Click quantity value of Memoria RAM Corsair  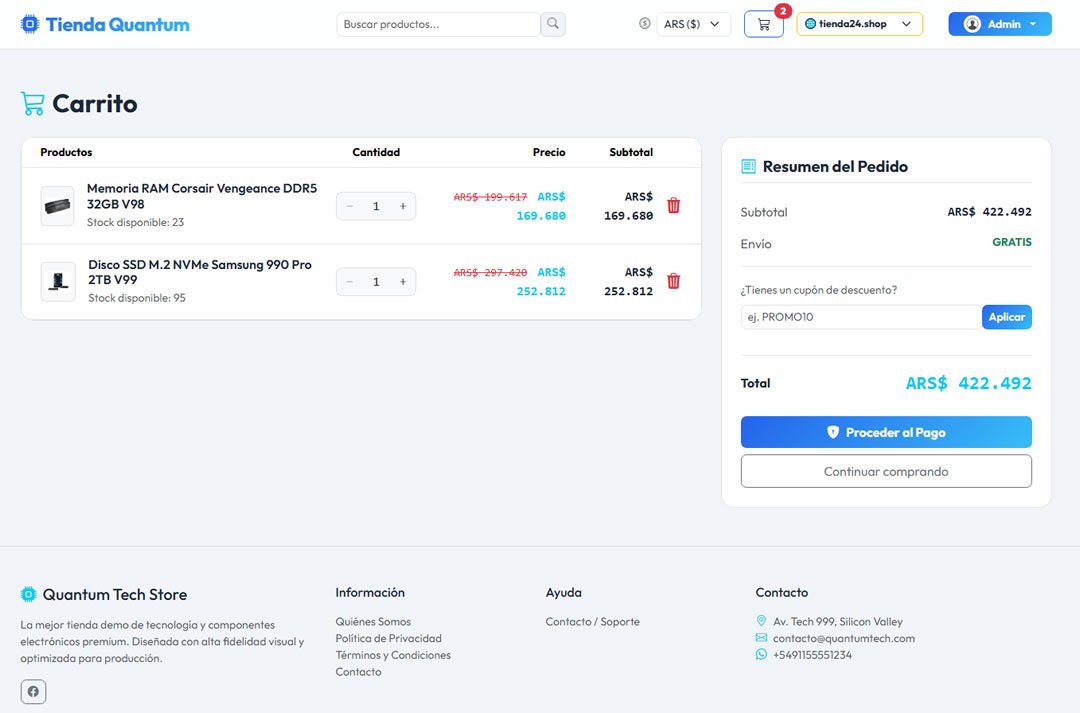click(376, 206)
